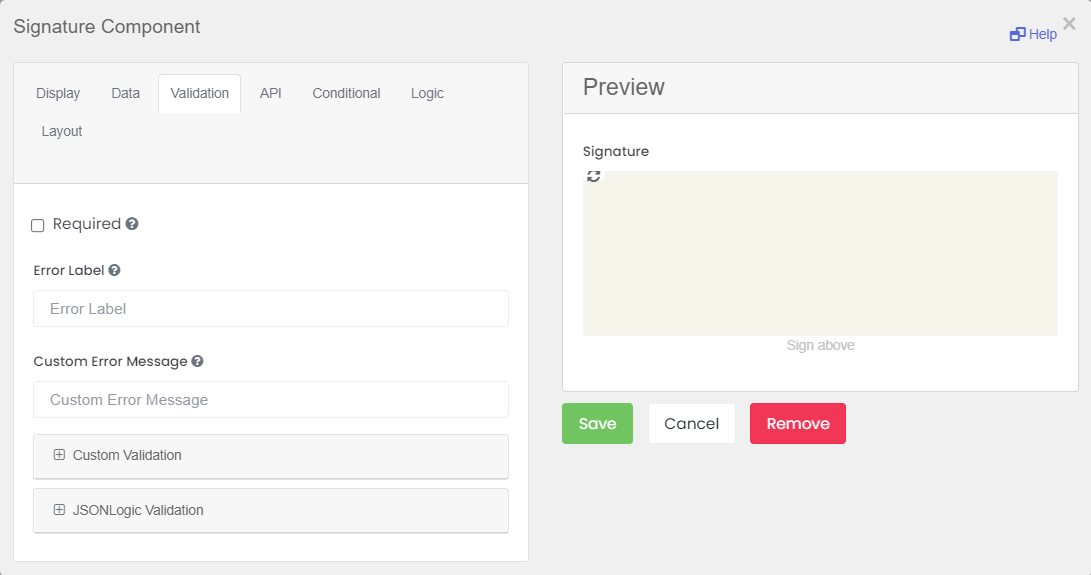Click the Required help question-mark icon
The image size is (1091, 575).
[132, 223]
